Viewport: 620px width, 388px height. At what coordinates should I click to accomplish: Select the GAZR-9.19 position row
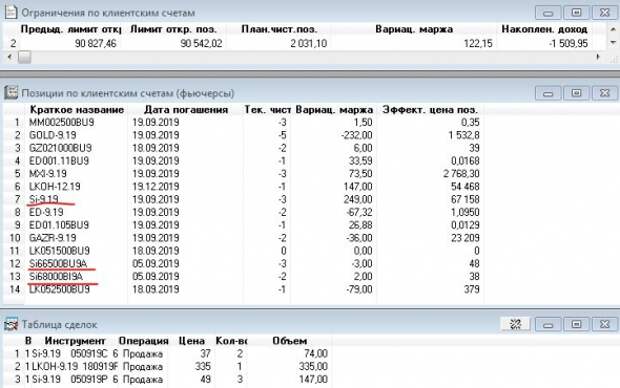(x=244, y=238)
